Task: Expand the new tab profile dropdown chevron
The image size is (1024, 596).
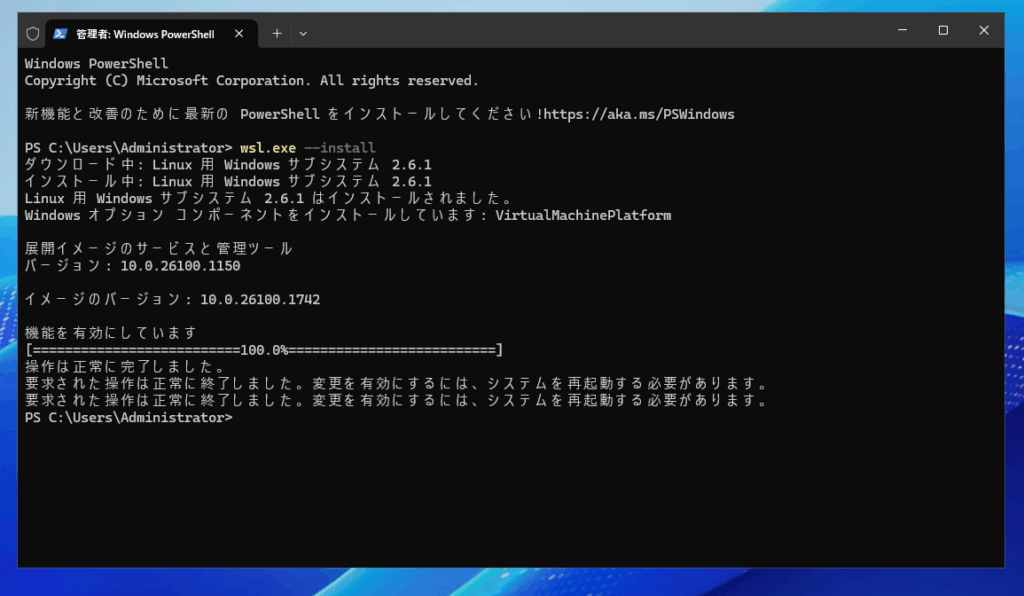Action: pyautogui.click(x=303, y=33)
